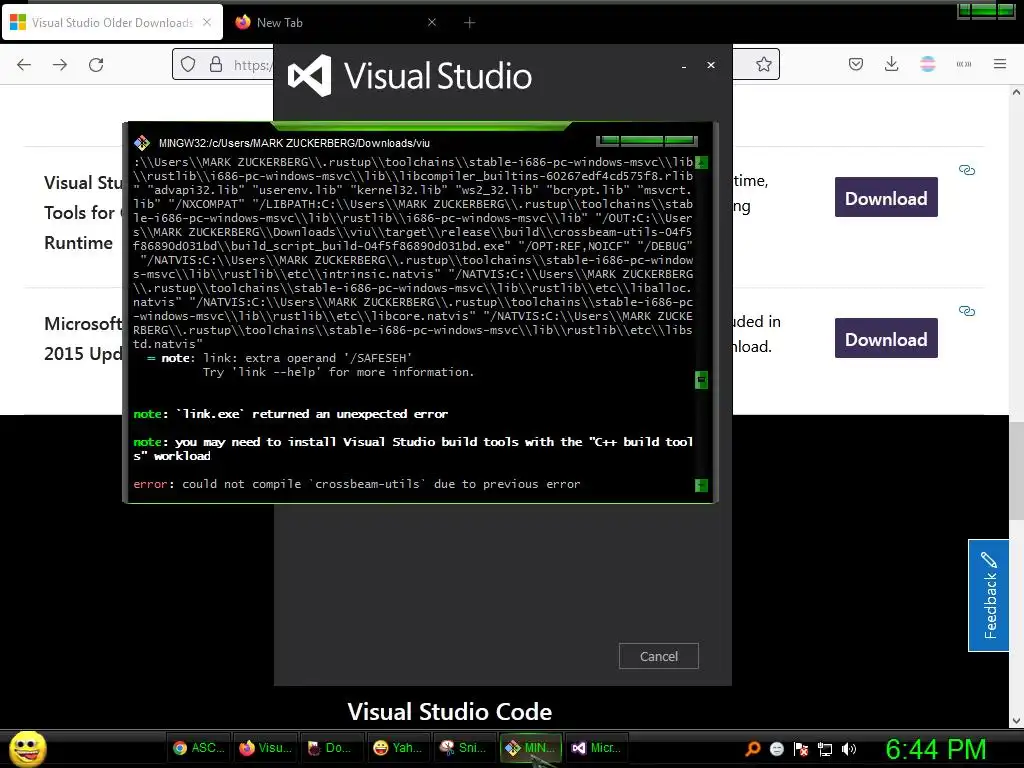Click the Firefox account avatar icon
This screenshot has width=1024, height=768.
pos(928,64)
